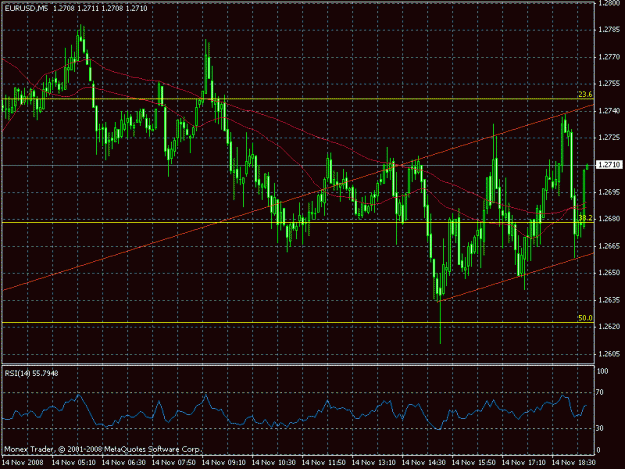Click the RSI 30 level label

click(599, 428)
